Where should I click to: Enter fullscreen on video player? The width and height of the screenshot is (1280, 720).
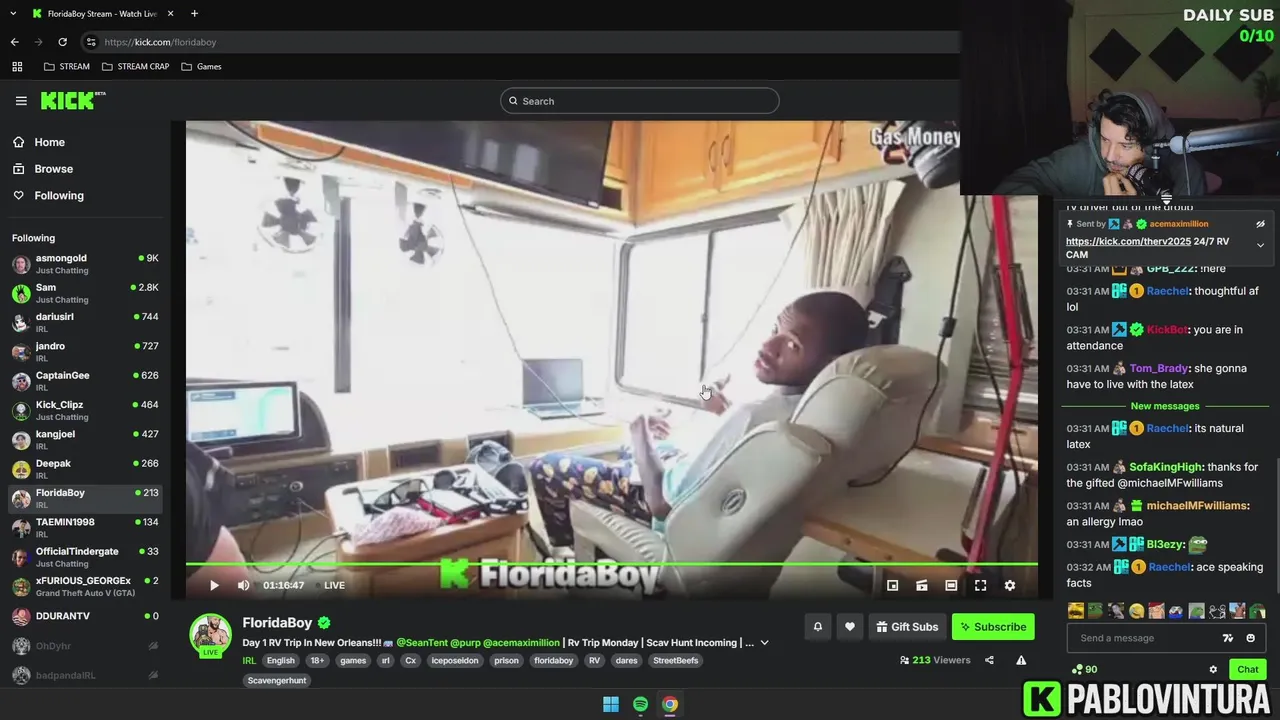[980, 585]
